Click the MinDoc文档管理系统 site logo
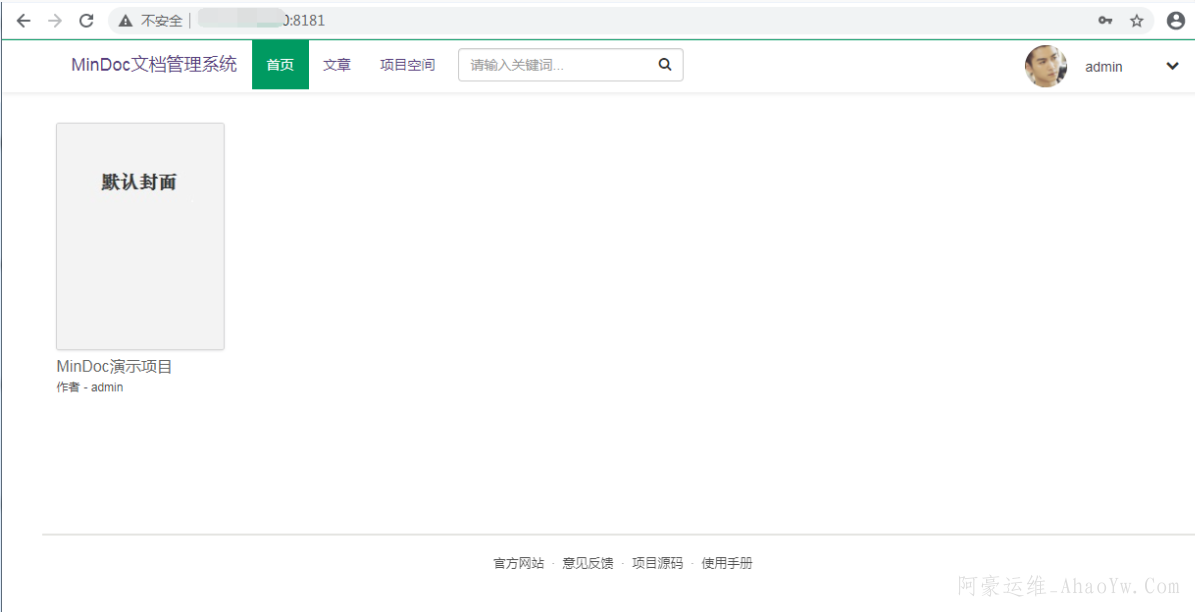 [154, 65]
